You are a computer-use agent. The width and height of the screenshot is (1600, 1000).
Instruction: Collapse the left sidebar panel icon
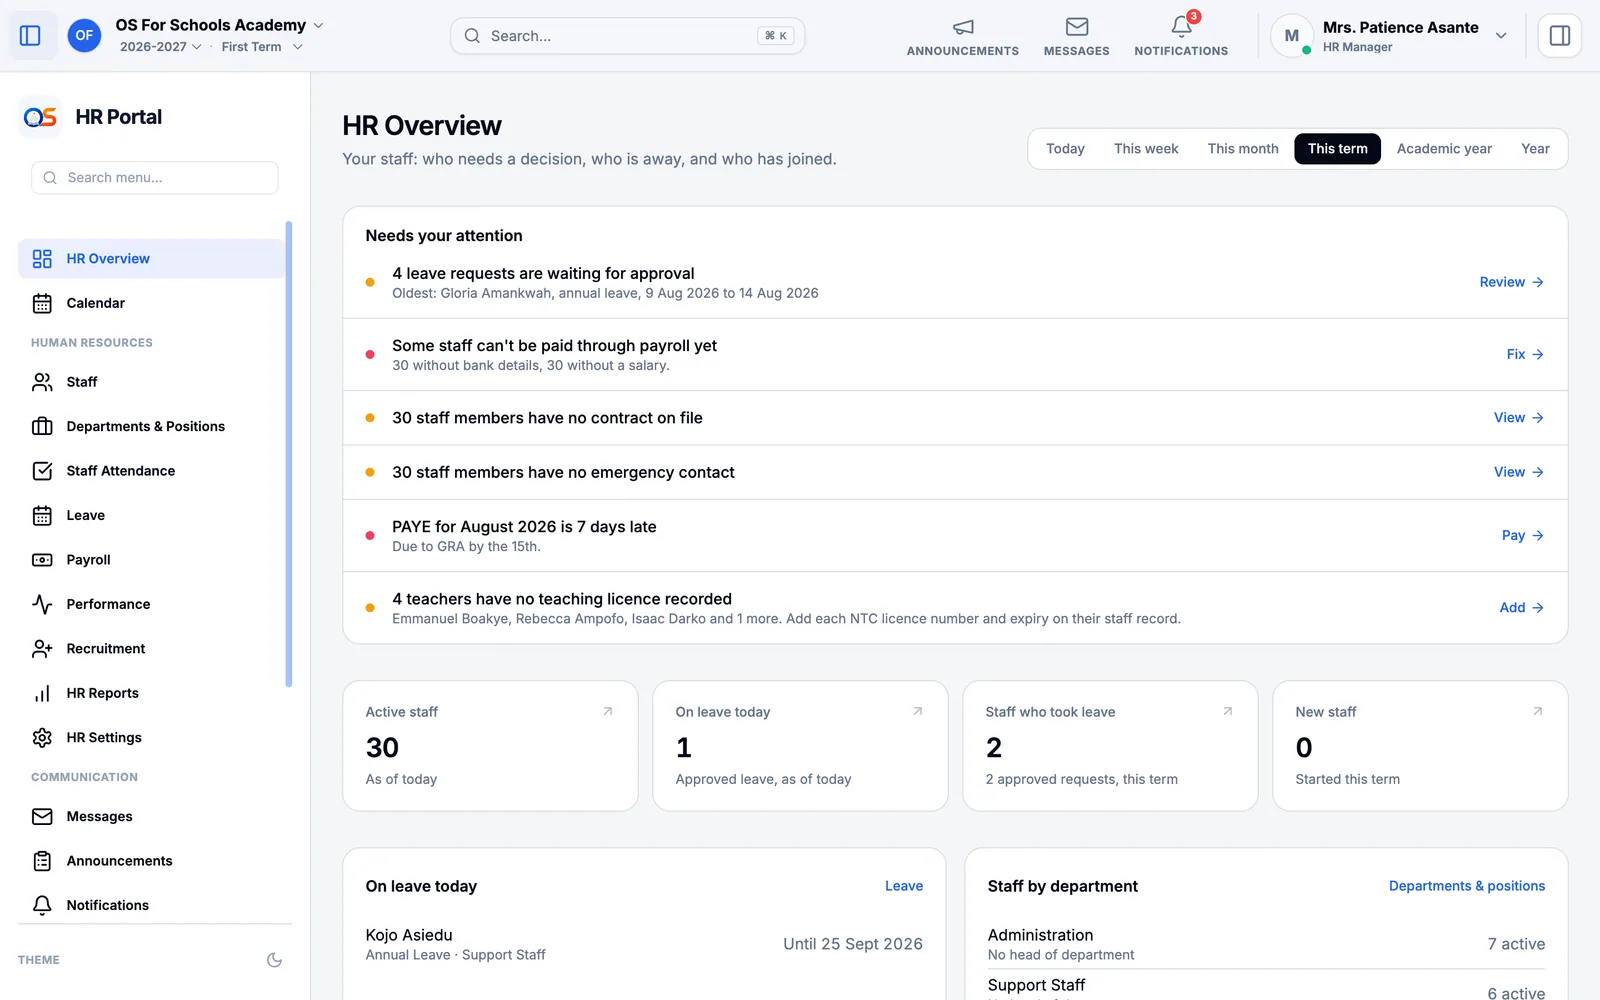30,36
